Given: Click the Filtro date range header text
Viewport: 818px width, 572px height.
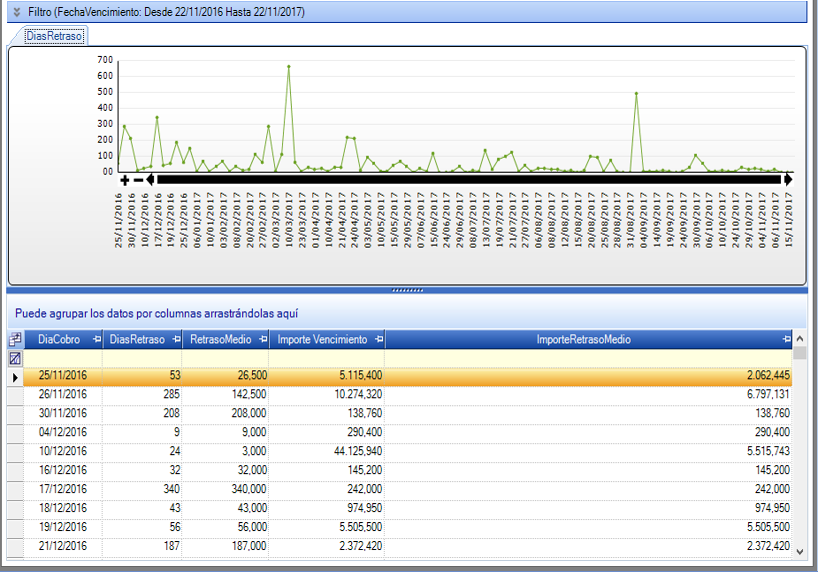Looking at the screenshot, I should tap(166, 11).
